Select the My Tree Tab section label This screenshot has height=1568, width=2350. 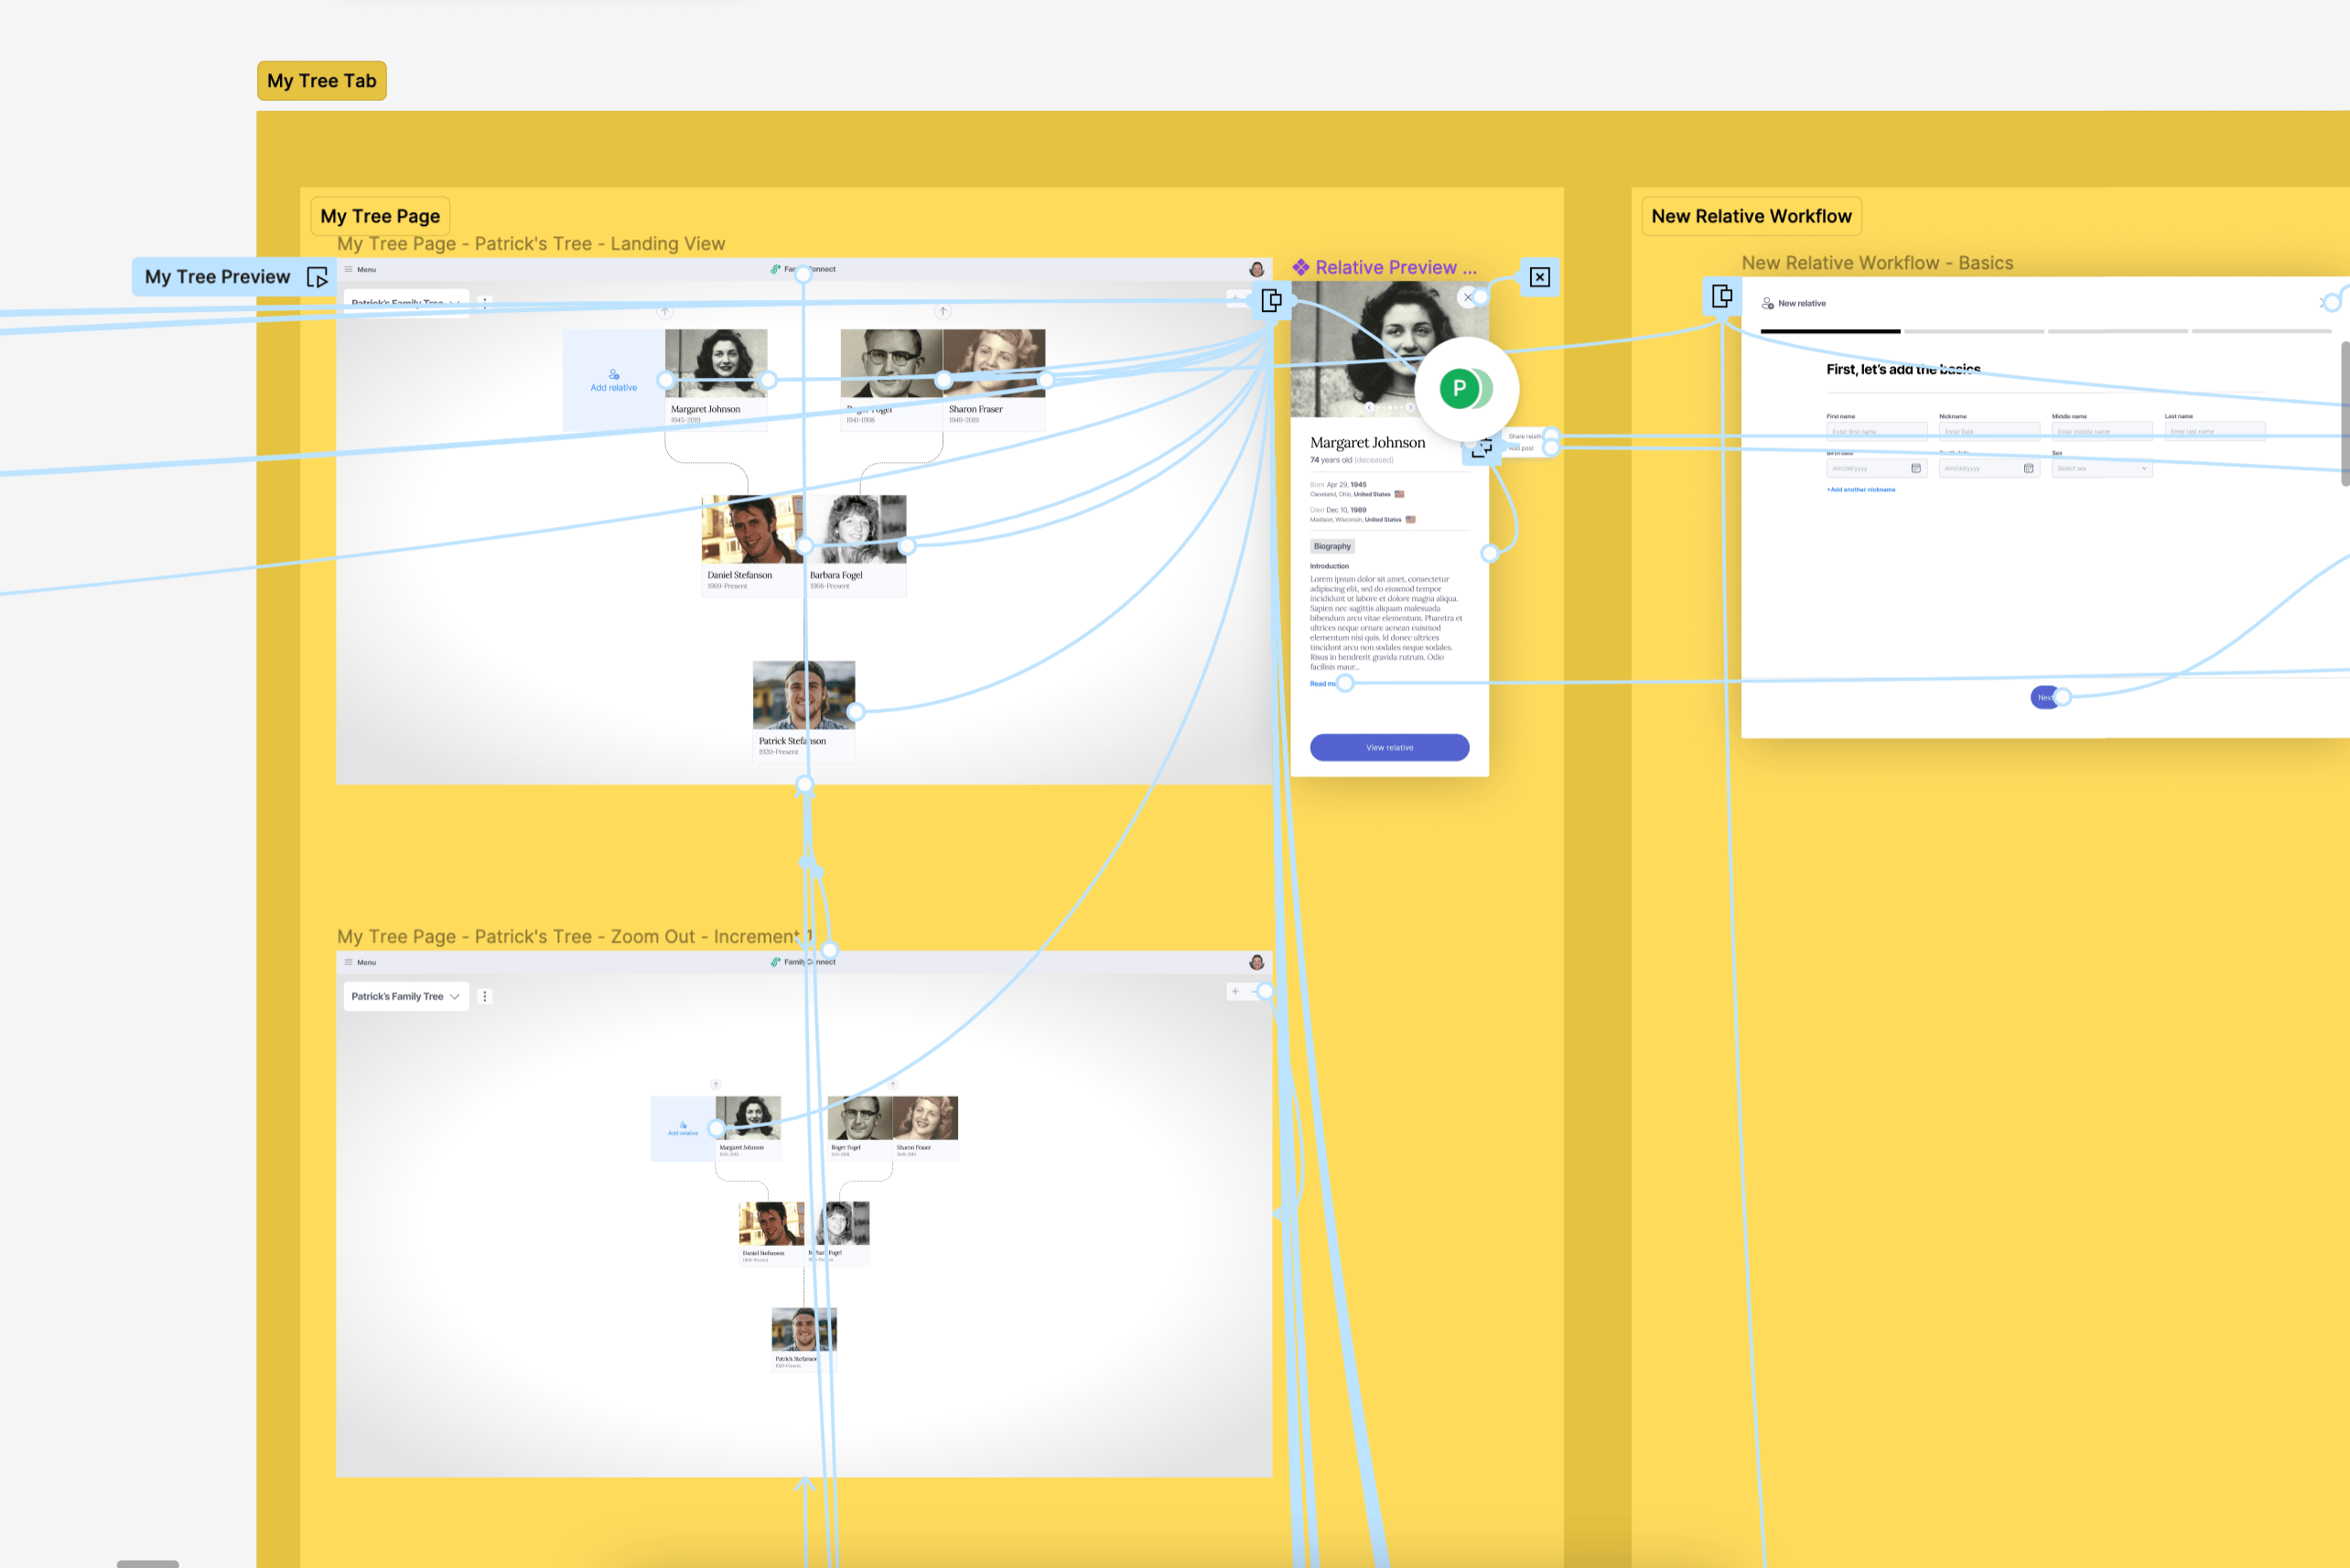pos(321,81)
